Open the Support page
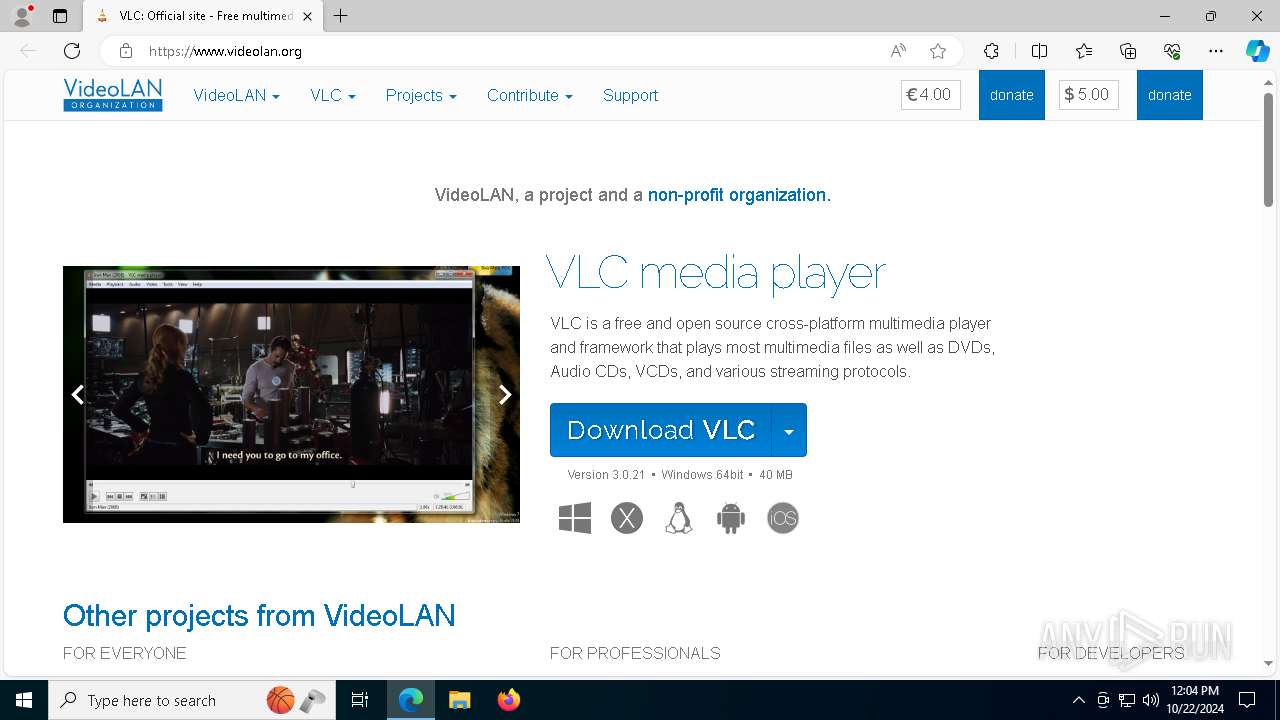1280x720 pixels. tap(630, 96)
